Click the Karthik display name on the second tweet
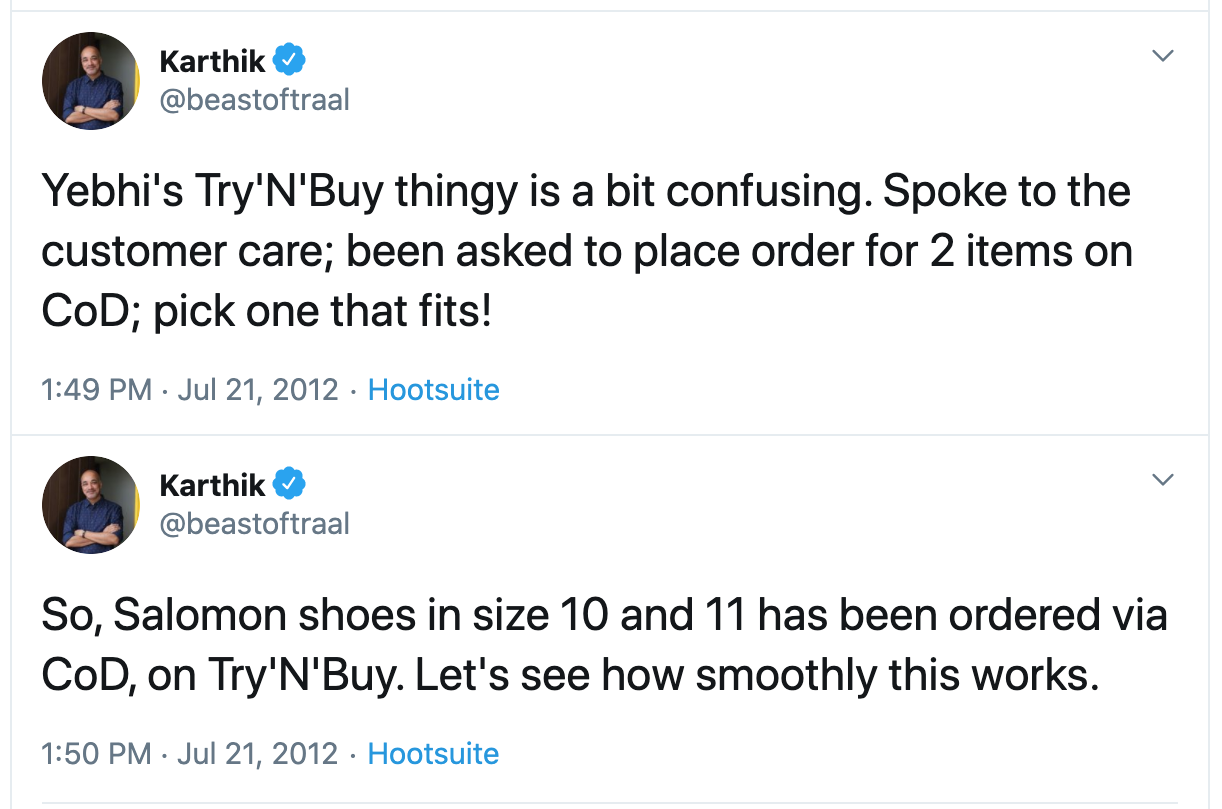 [212, 485]
